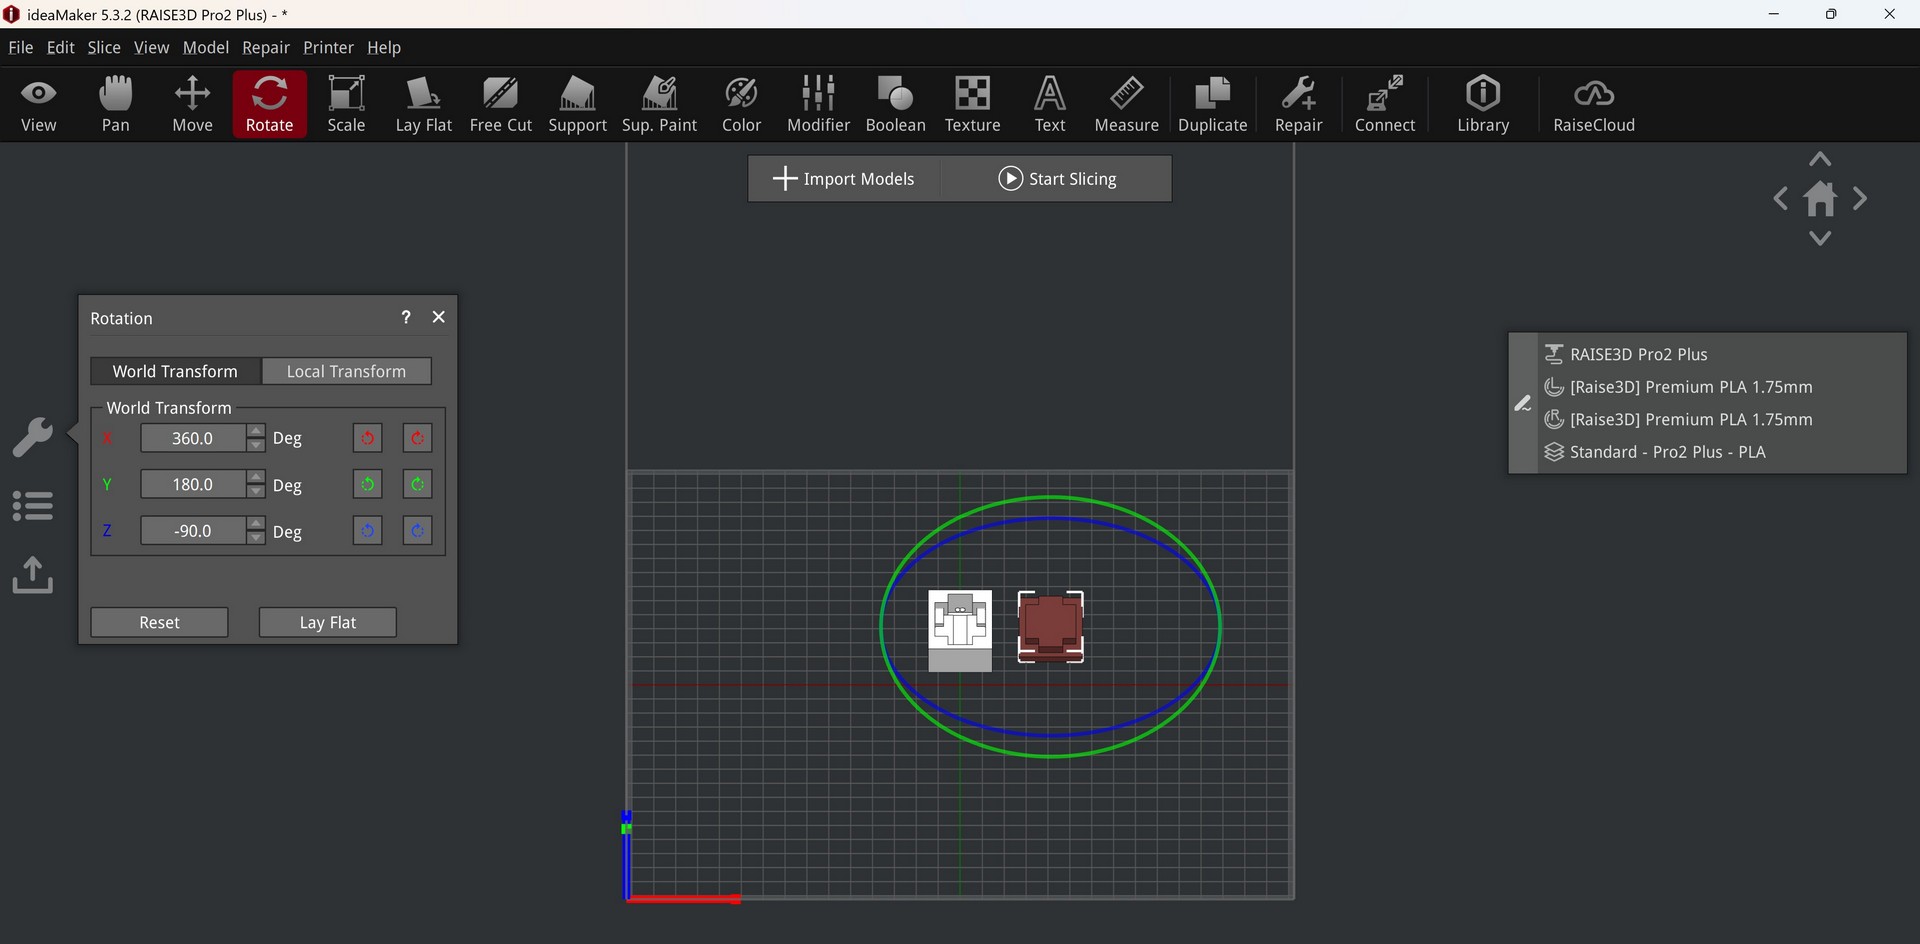
Task: Click the Reset button in Rotation panel
Action: [160, 622]
